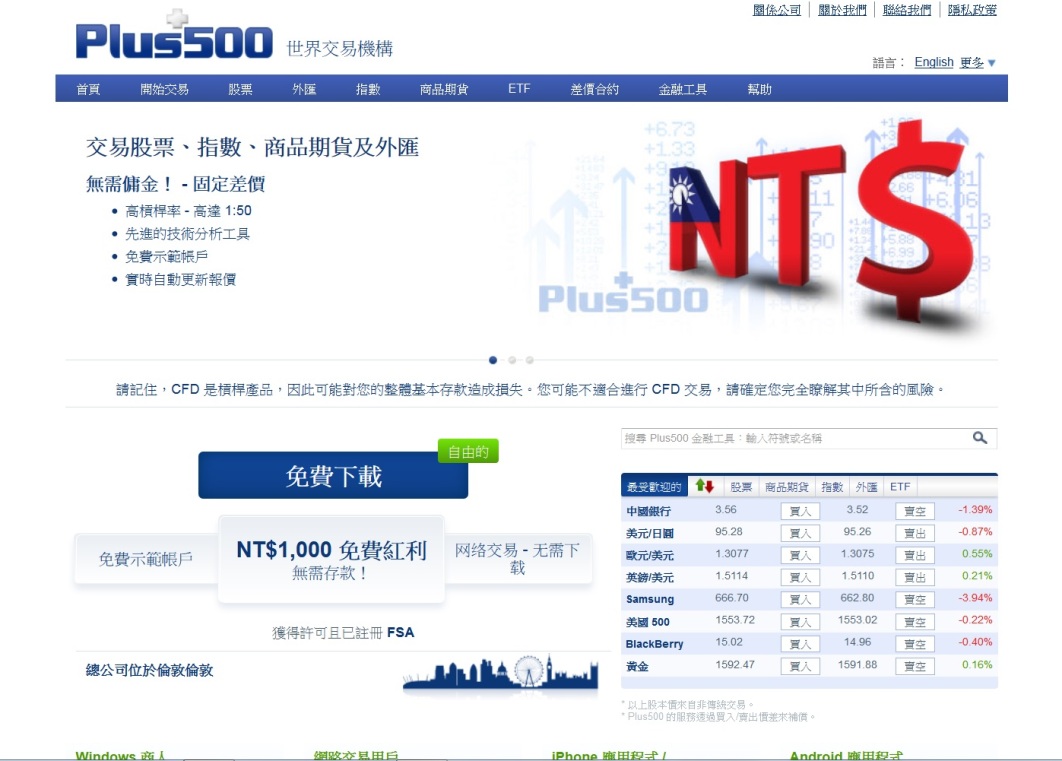Click the Plus500 logo
The height and width of the screenshot is (761, 1062).
(x=174, y=35)
